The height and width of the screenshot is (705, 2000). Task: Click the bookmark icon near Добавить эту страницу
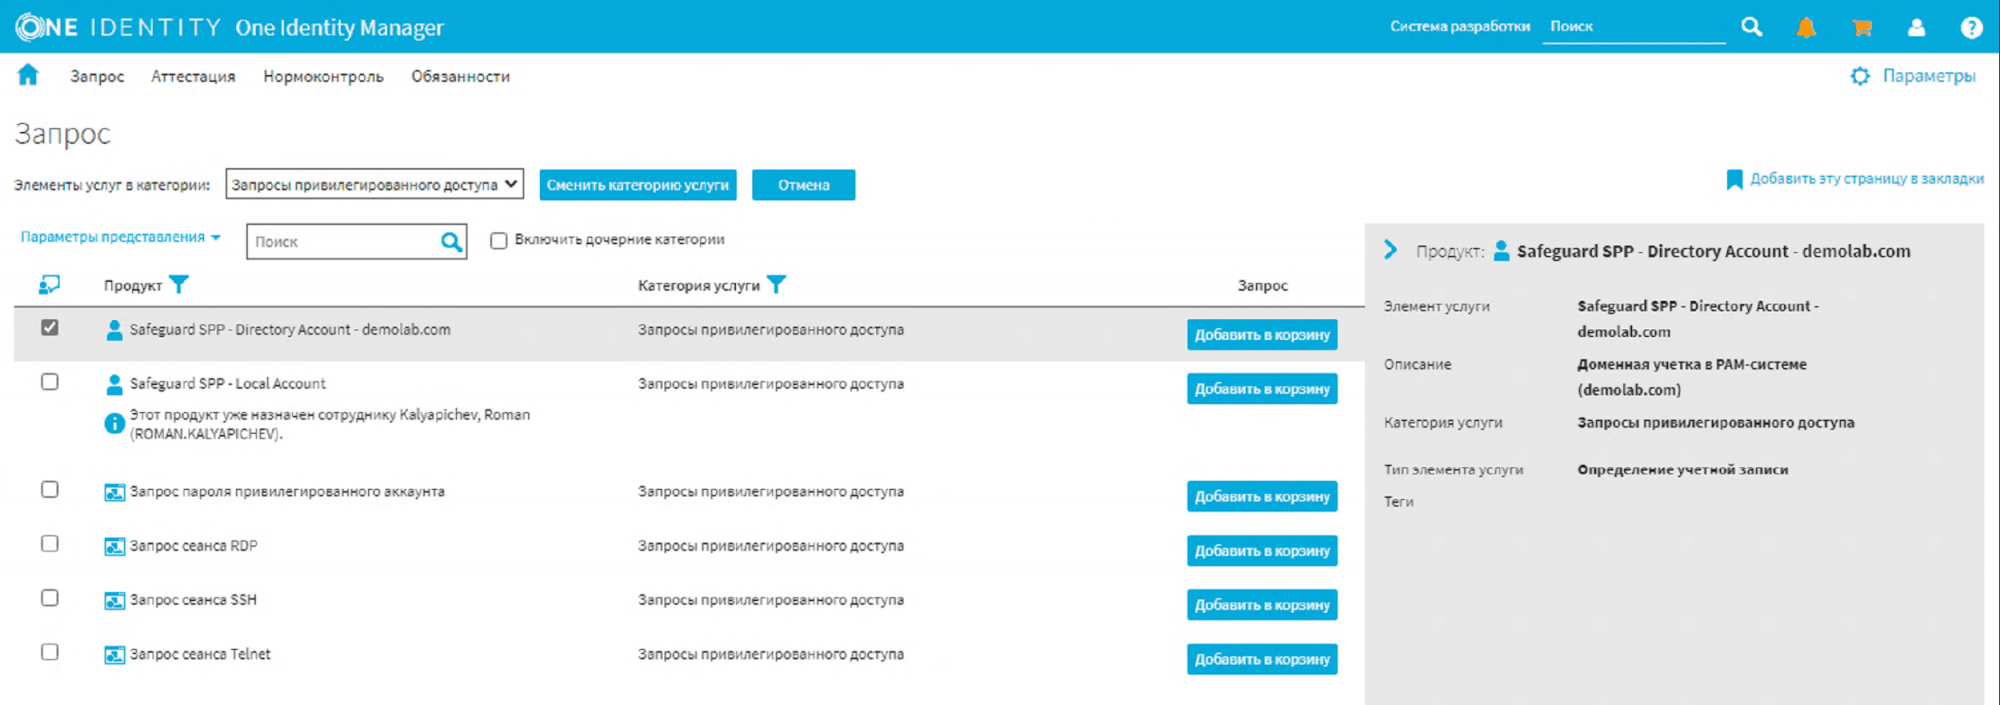click(x=1734, y=179)
